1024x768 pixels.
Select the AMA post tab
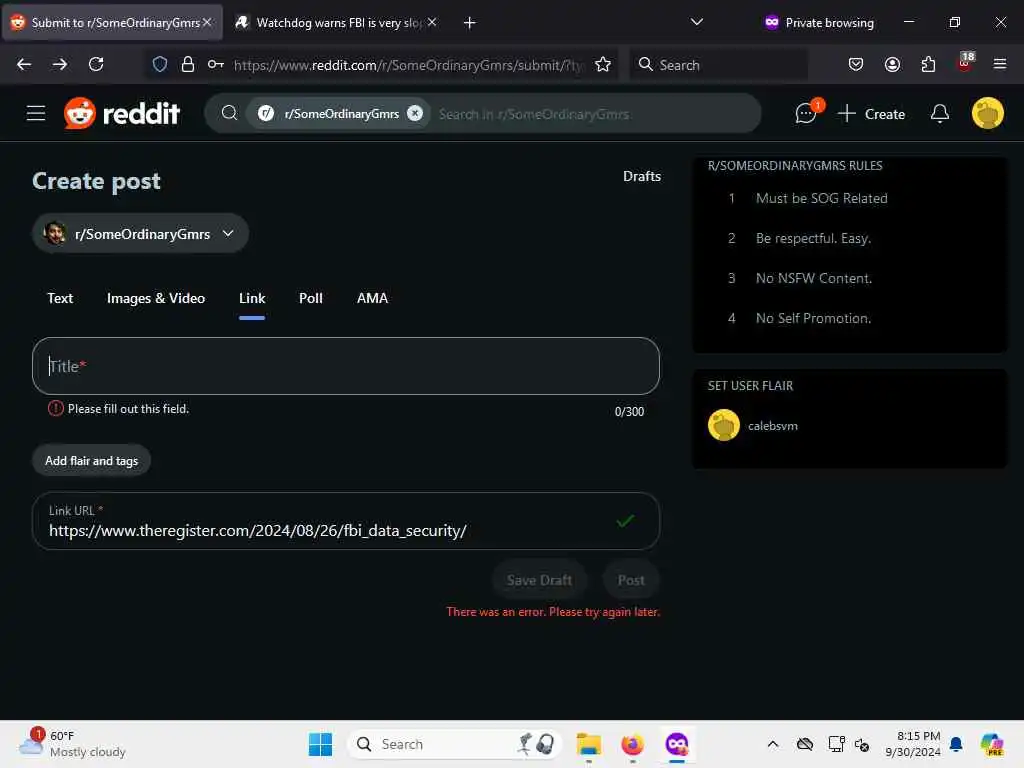tap(372, 298)
